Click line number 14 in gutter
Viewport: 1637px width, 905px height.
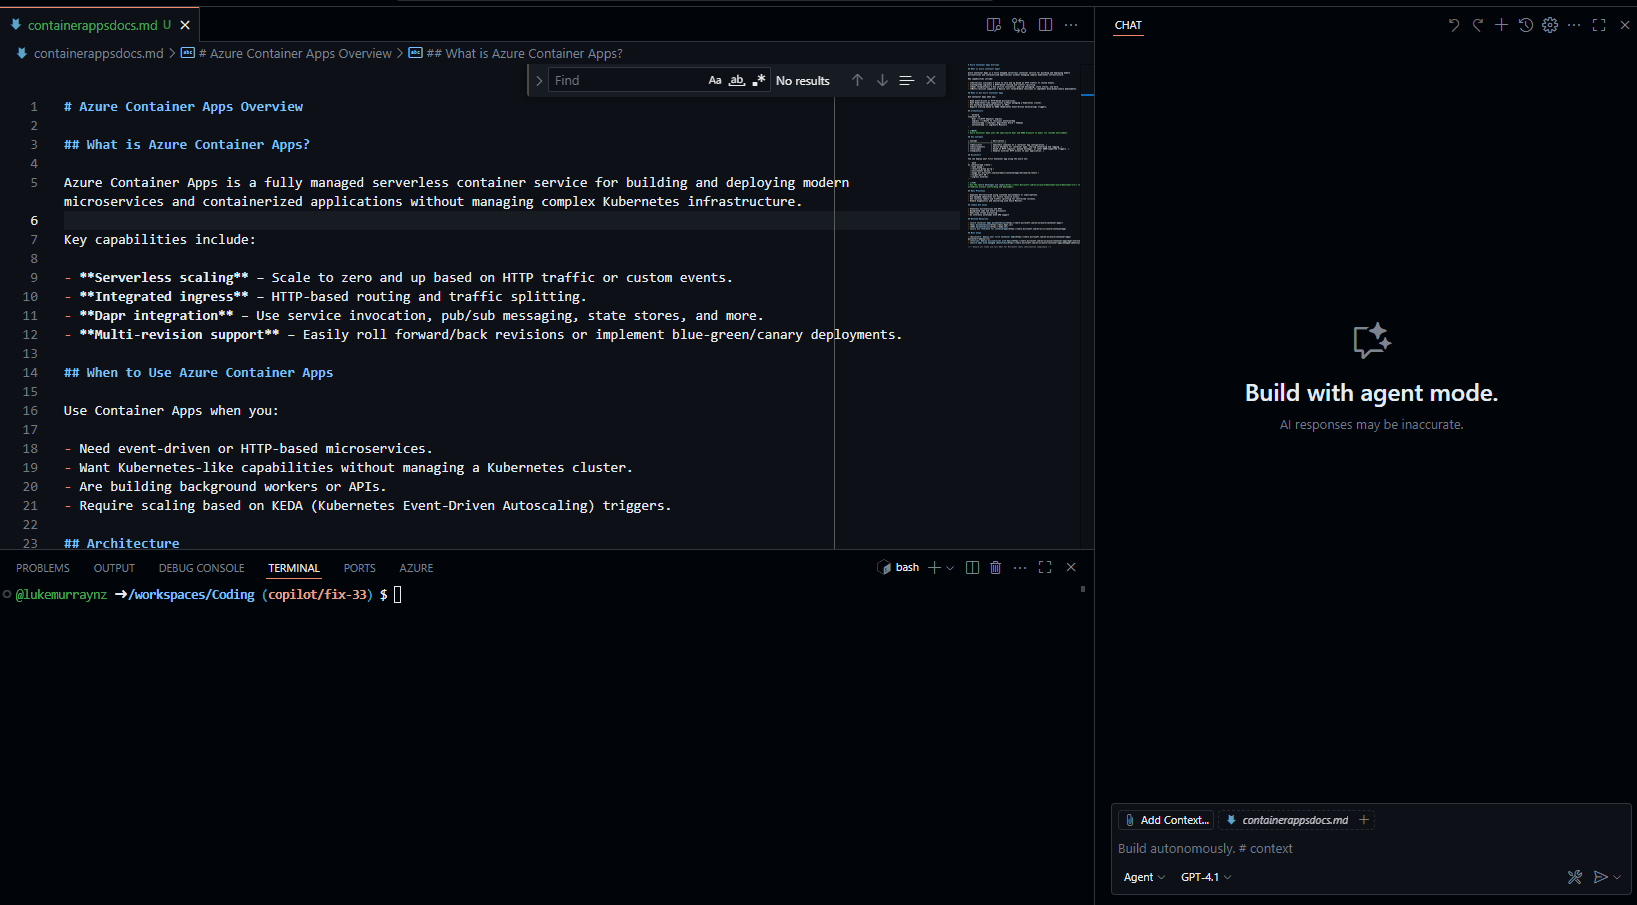pos(30,373)
